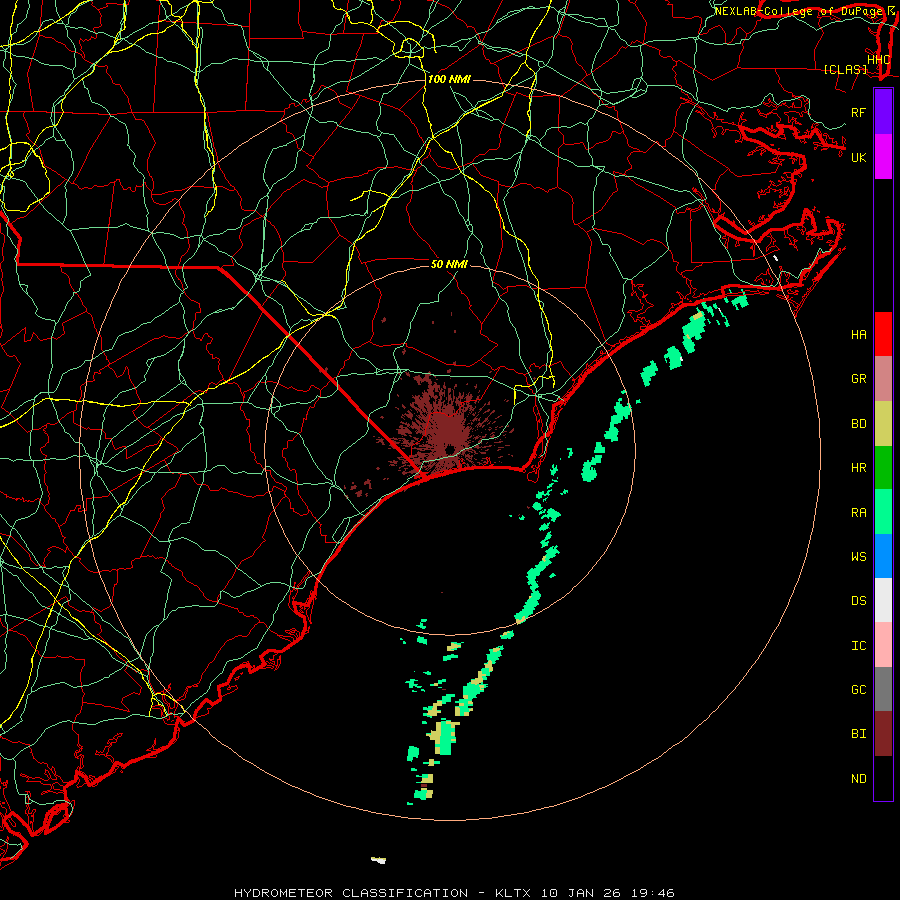Click the 'GC' legend label

pos(859,690)
